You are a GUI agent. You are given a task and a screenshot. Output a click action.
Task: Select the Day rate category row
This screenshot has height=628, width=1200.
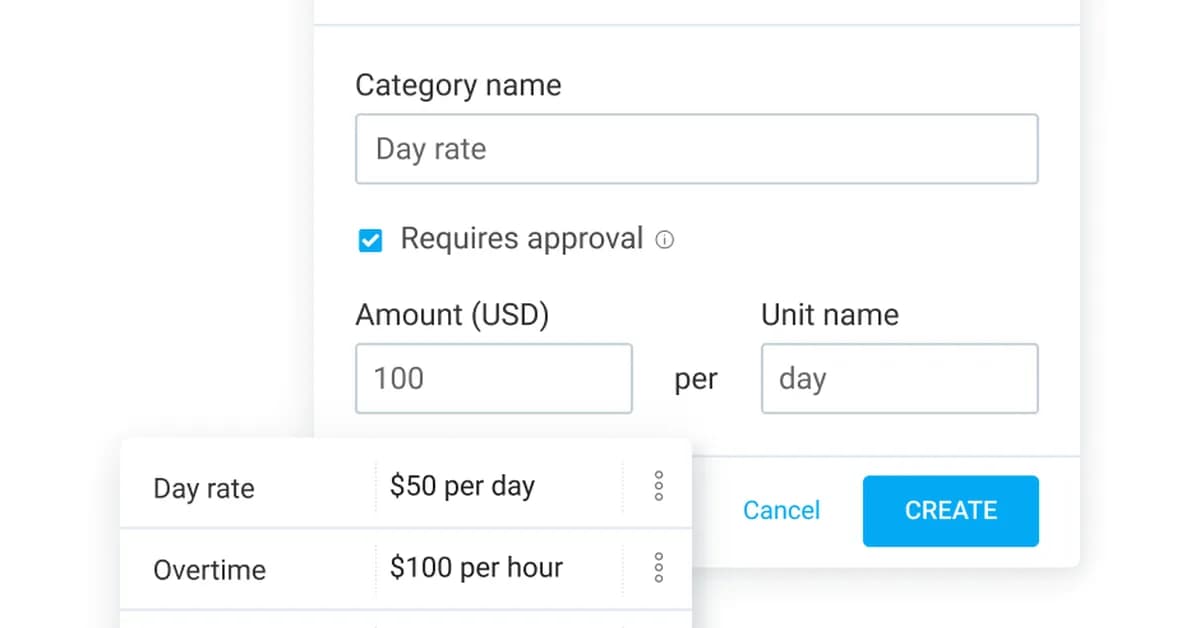pos(203,488)
